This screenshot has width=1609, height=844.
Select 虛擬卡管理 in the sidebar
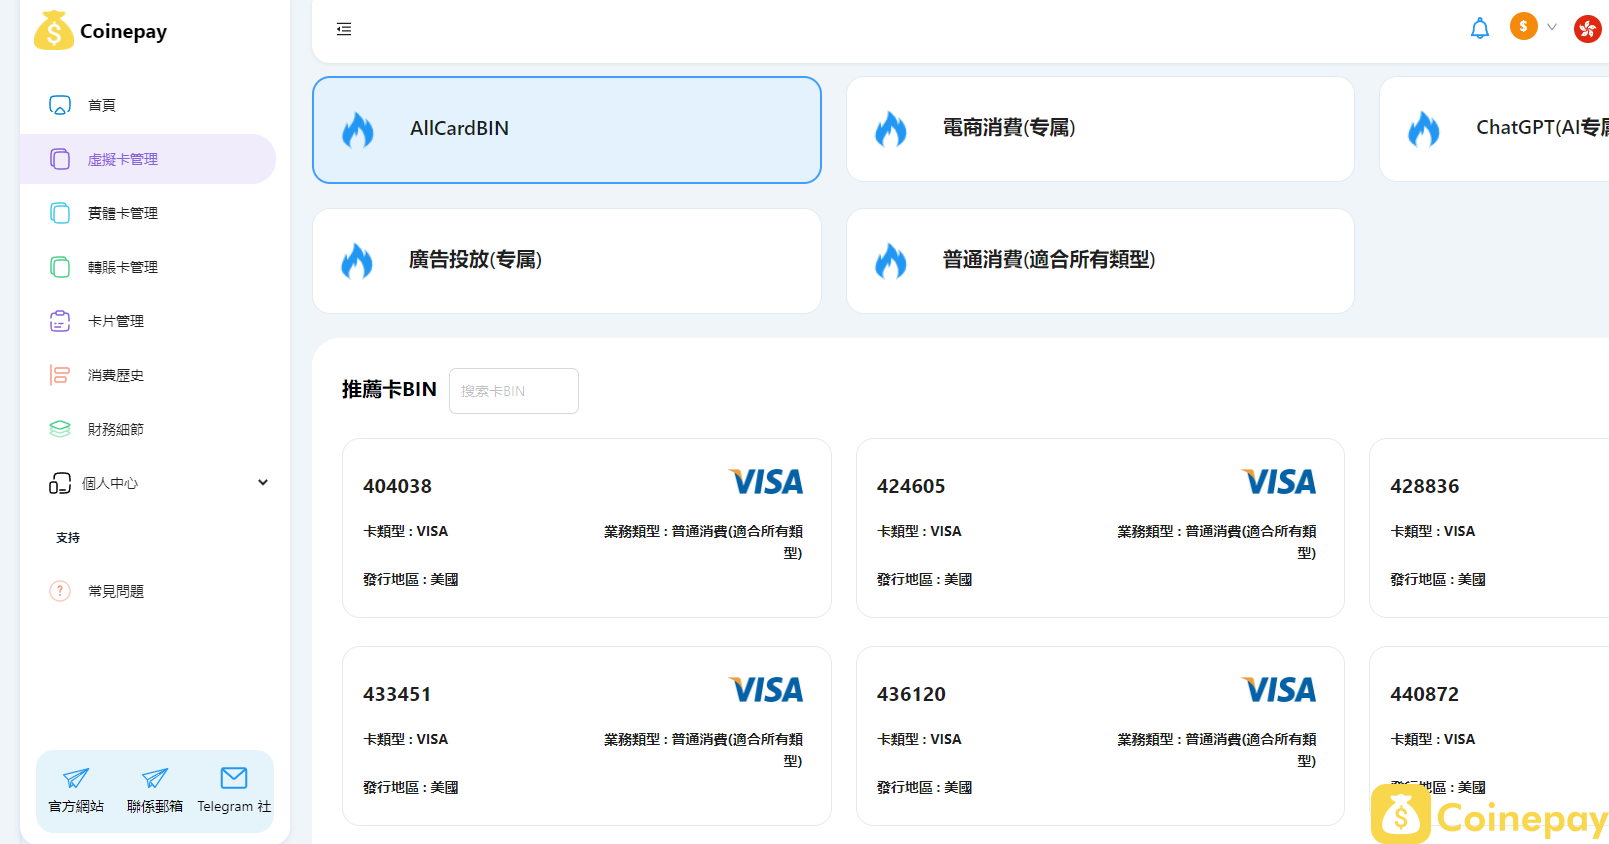(x=147, y=159)
